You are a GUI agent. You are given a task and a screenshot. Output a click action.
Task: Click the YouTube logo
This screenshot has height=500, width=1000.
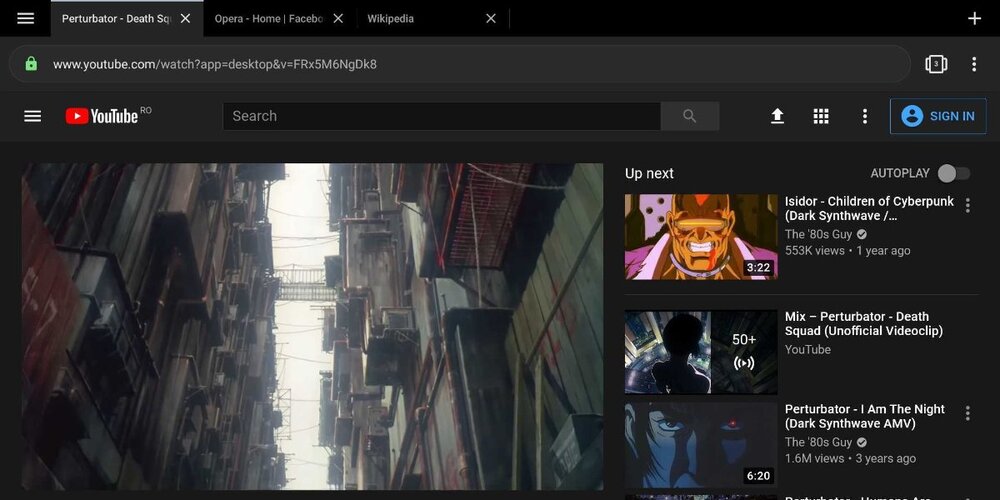pyautogui.click(x=102, y=116)
